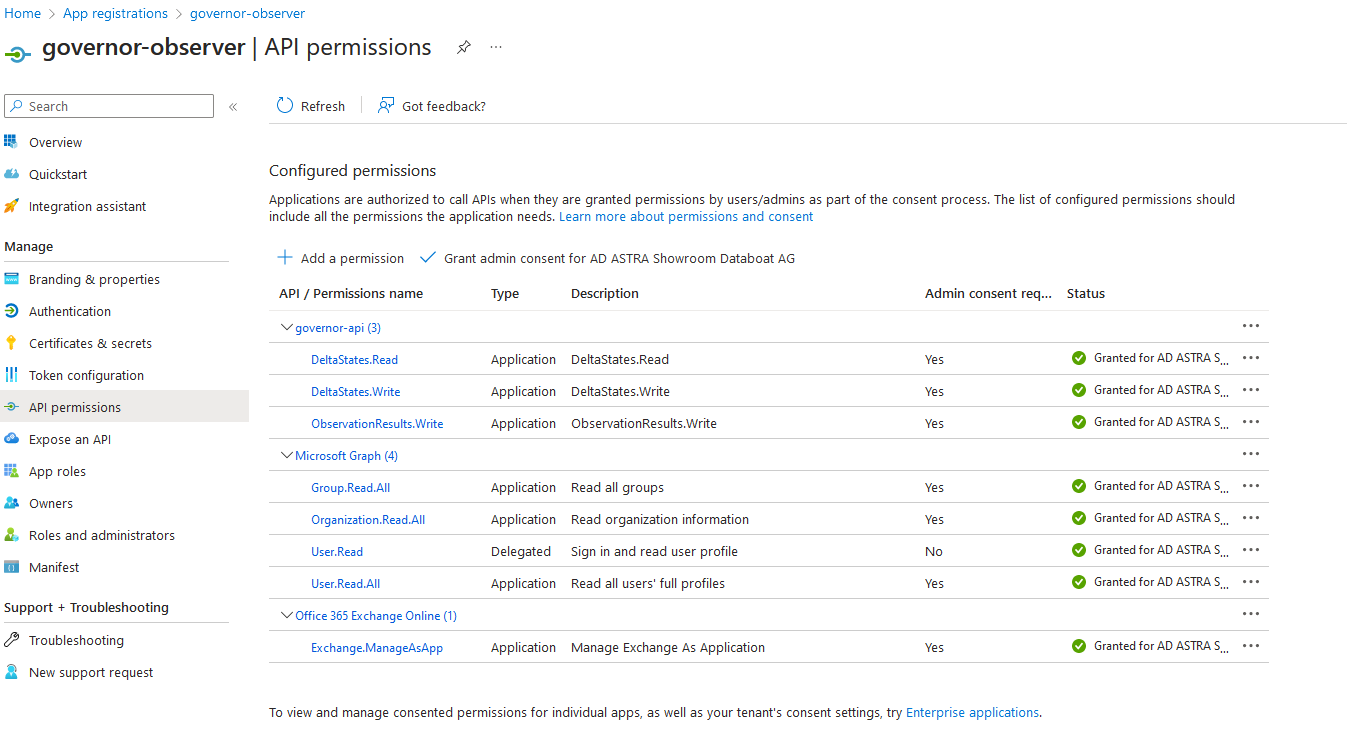Open Certificates & secrets from the sidebar

click(89, 343)
